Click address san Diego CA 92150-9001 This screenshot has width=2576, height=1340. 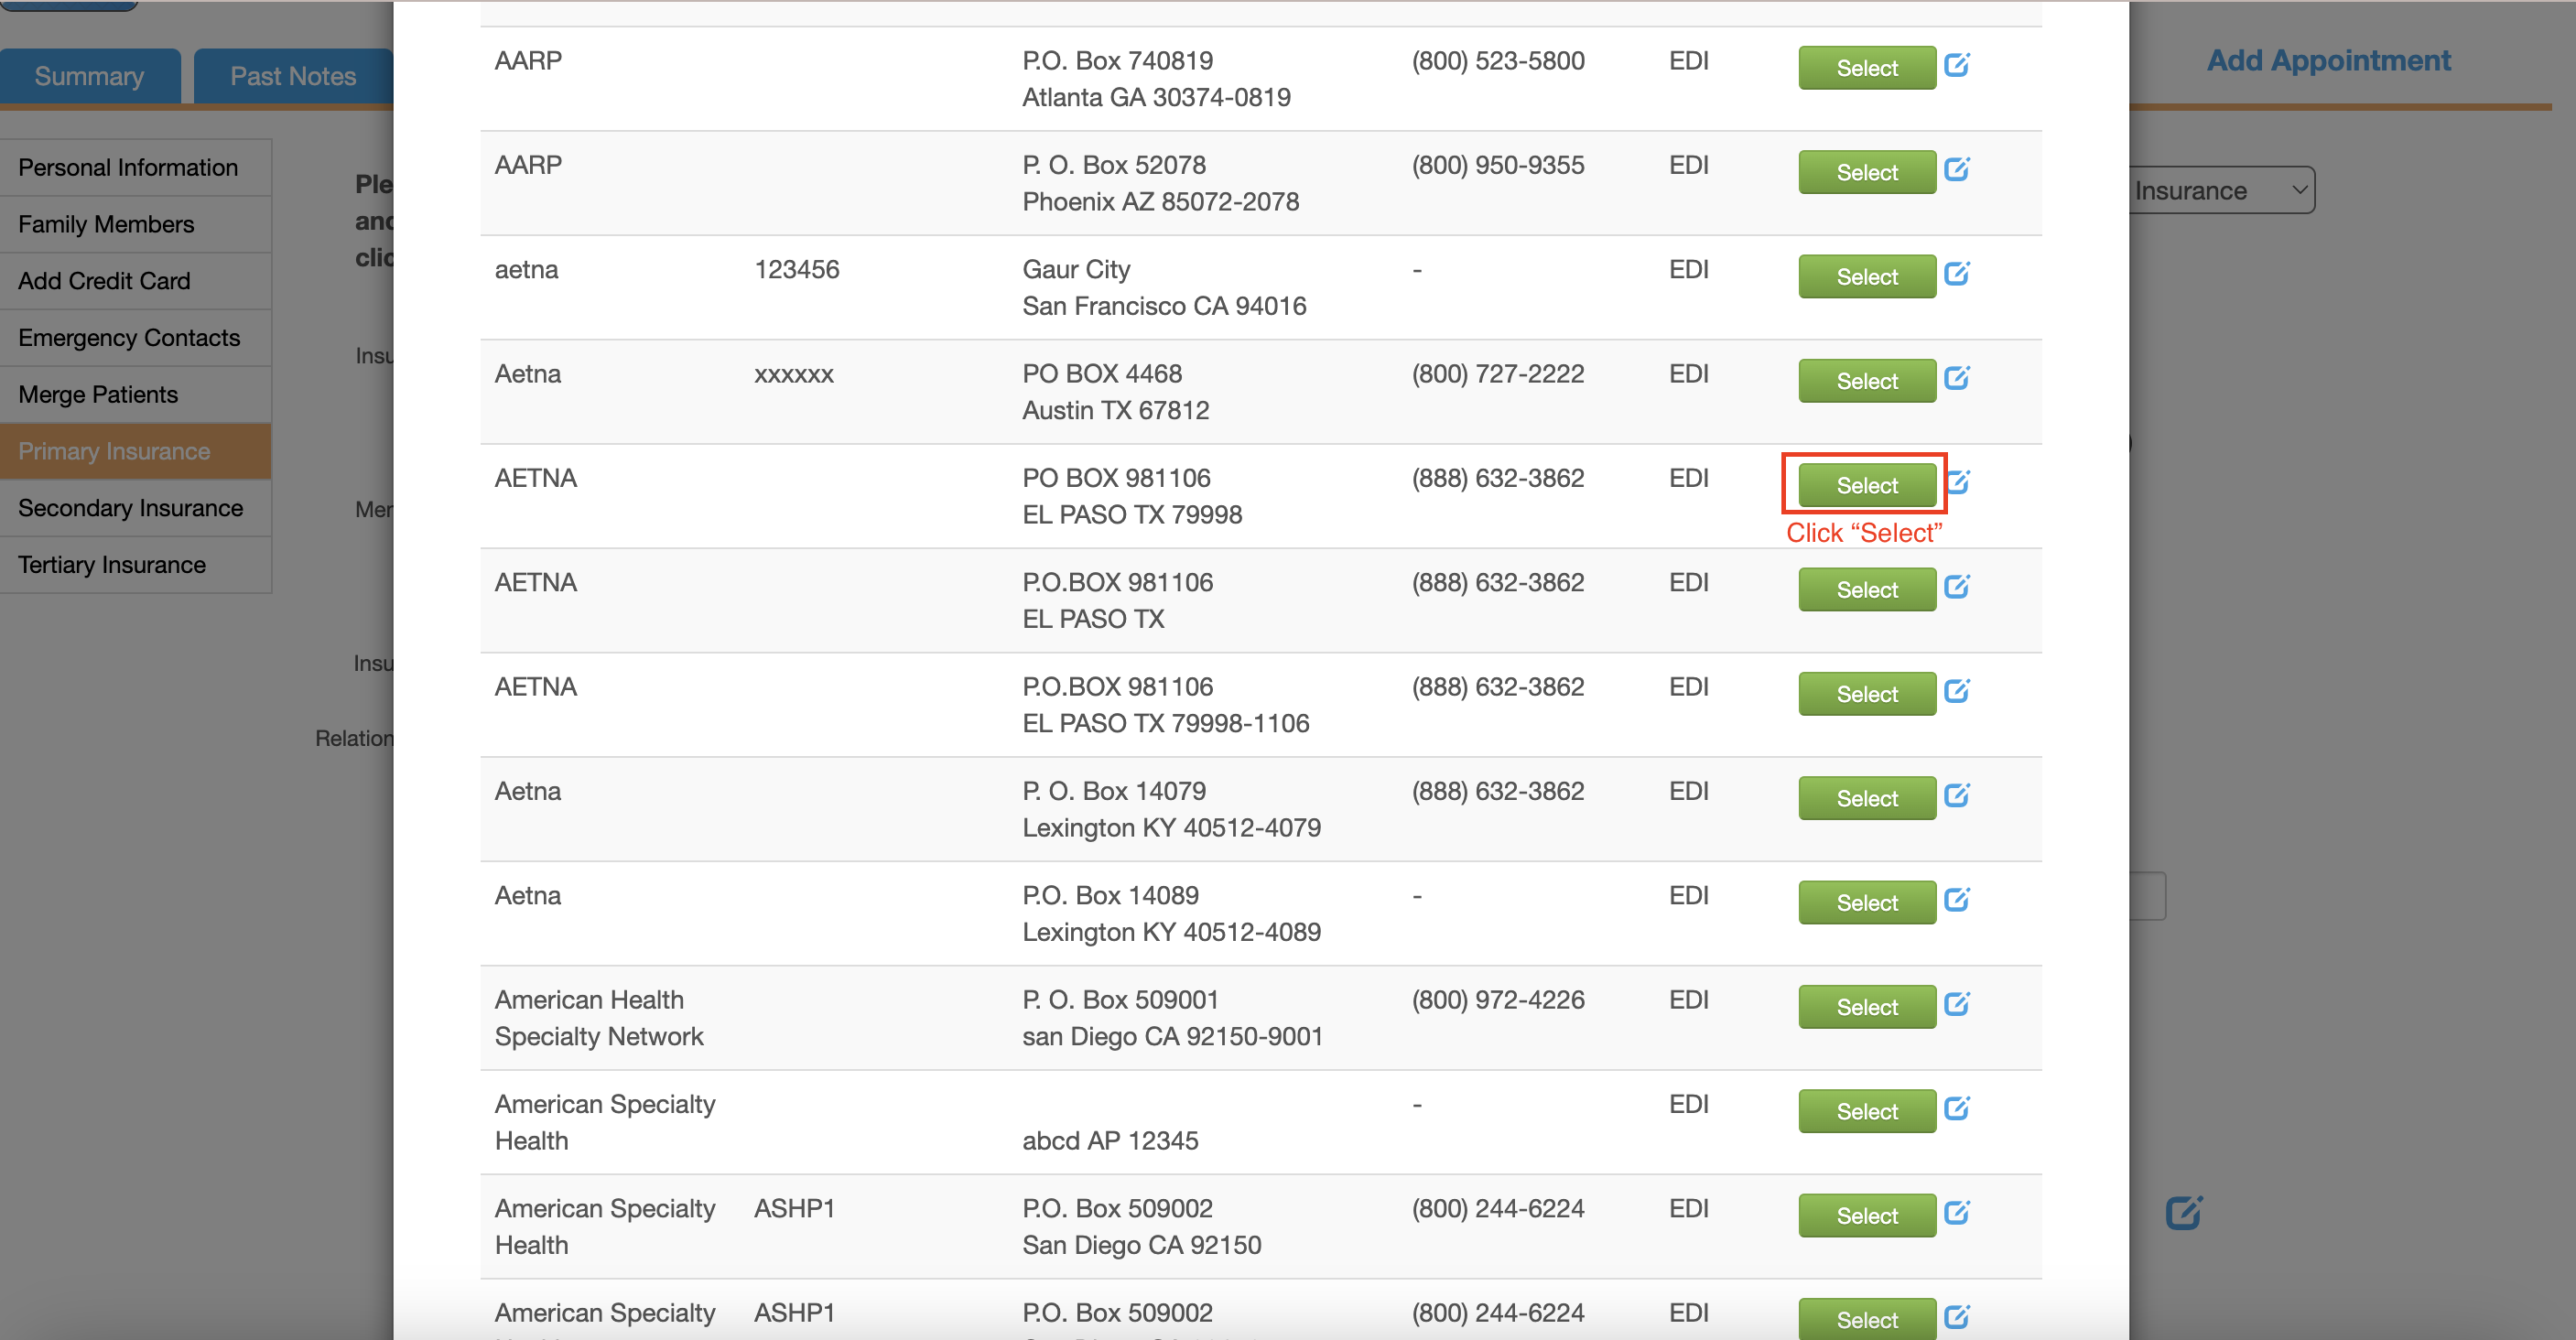(x=1172, y=1037)
